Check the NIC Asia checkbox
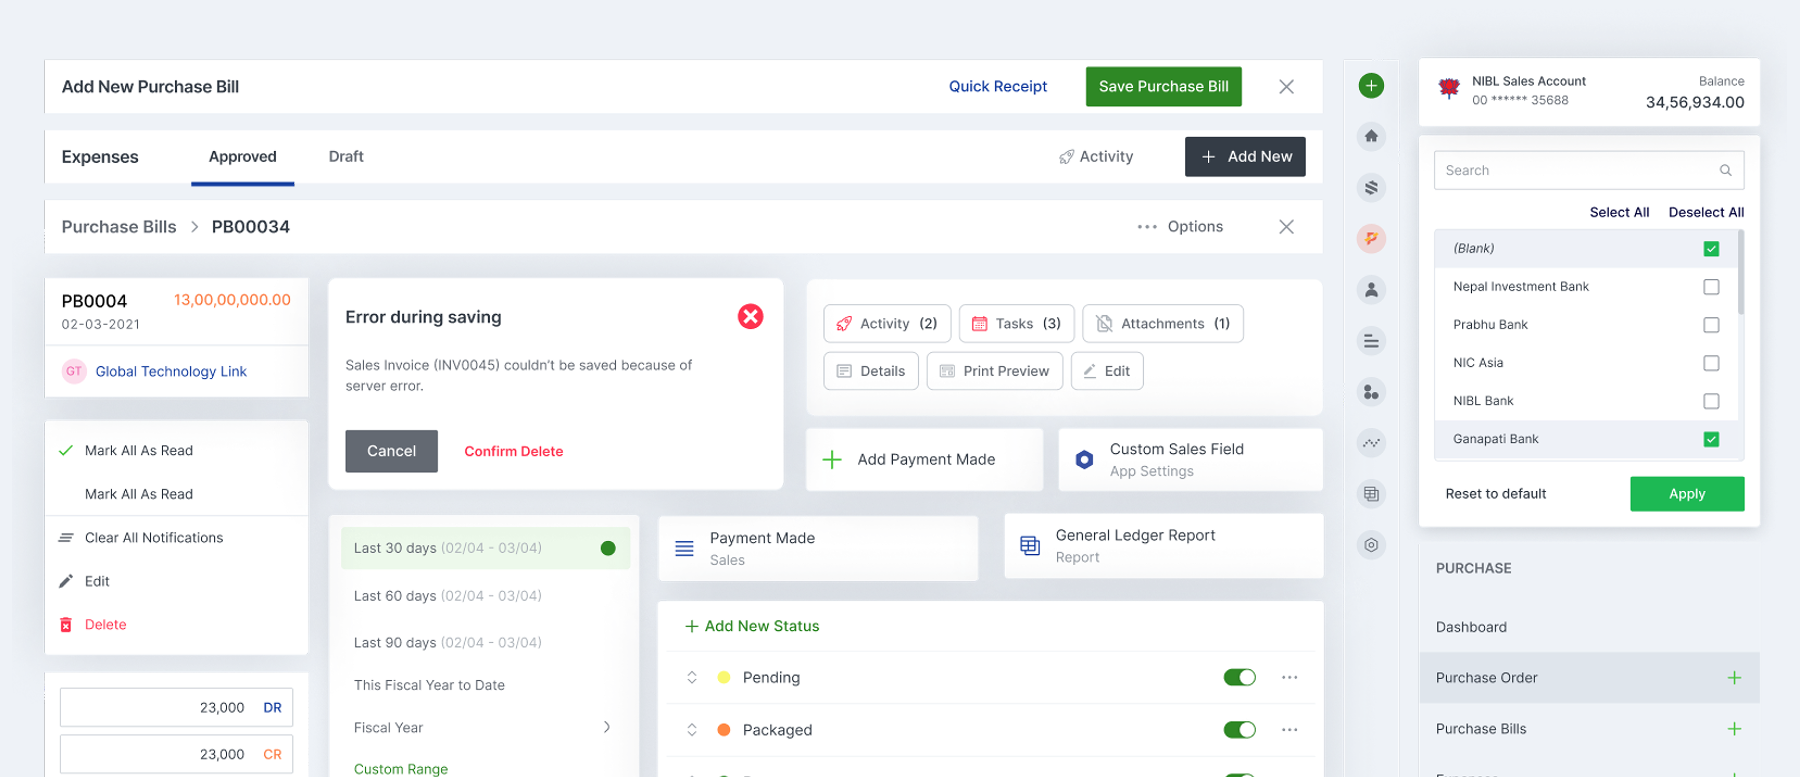Screen dimensions: 1800x777 pos(1711,363)
